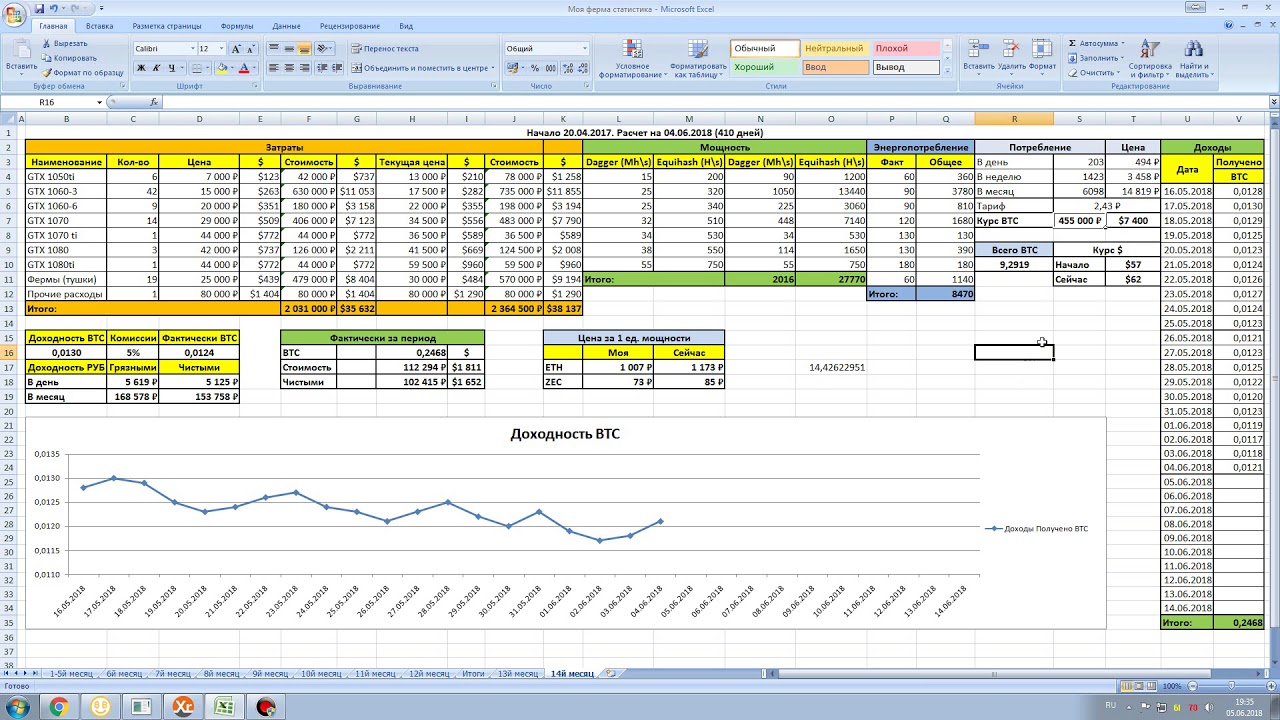
Task: Decrease cell indent
Action: click(x=322, y=68)
